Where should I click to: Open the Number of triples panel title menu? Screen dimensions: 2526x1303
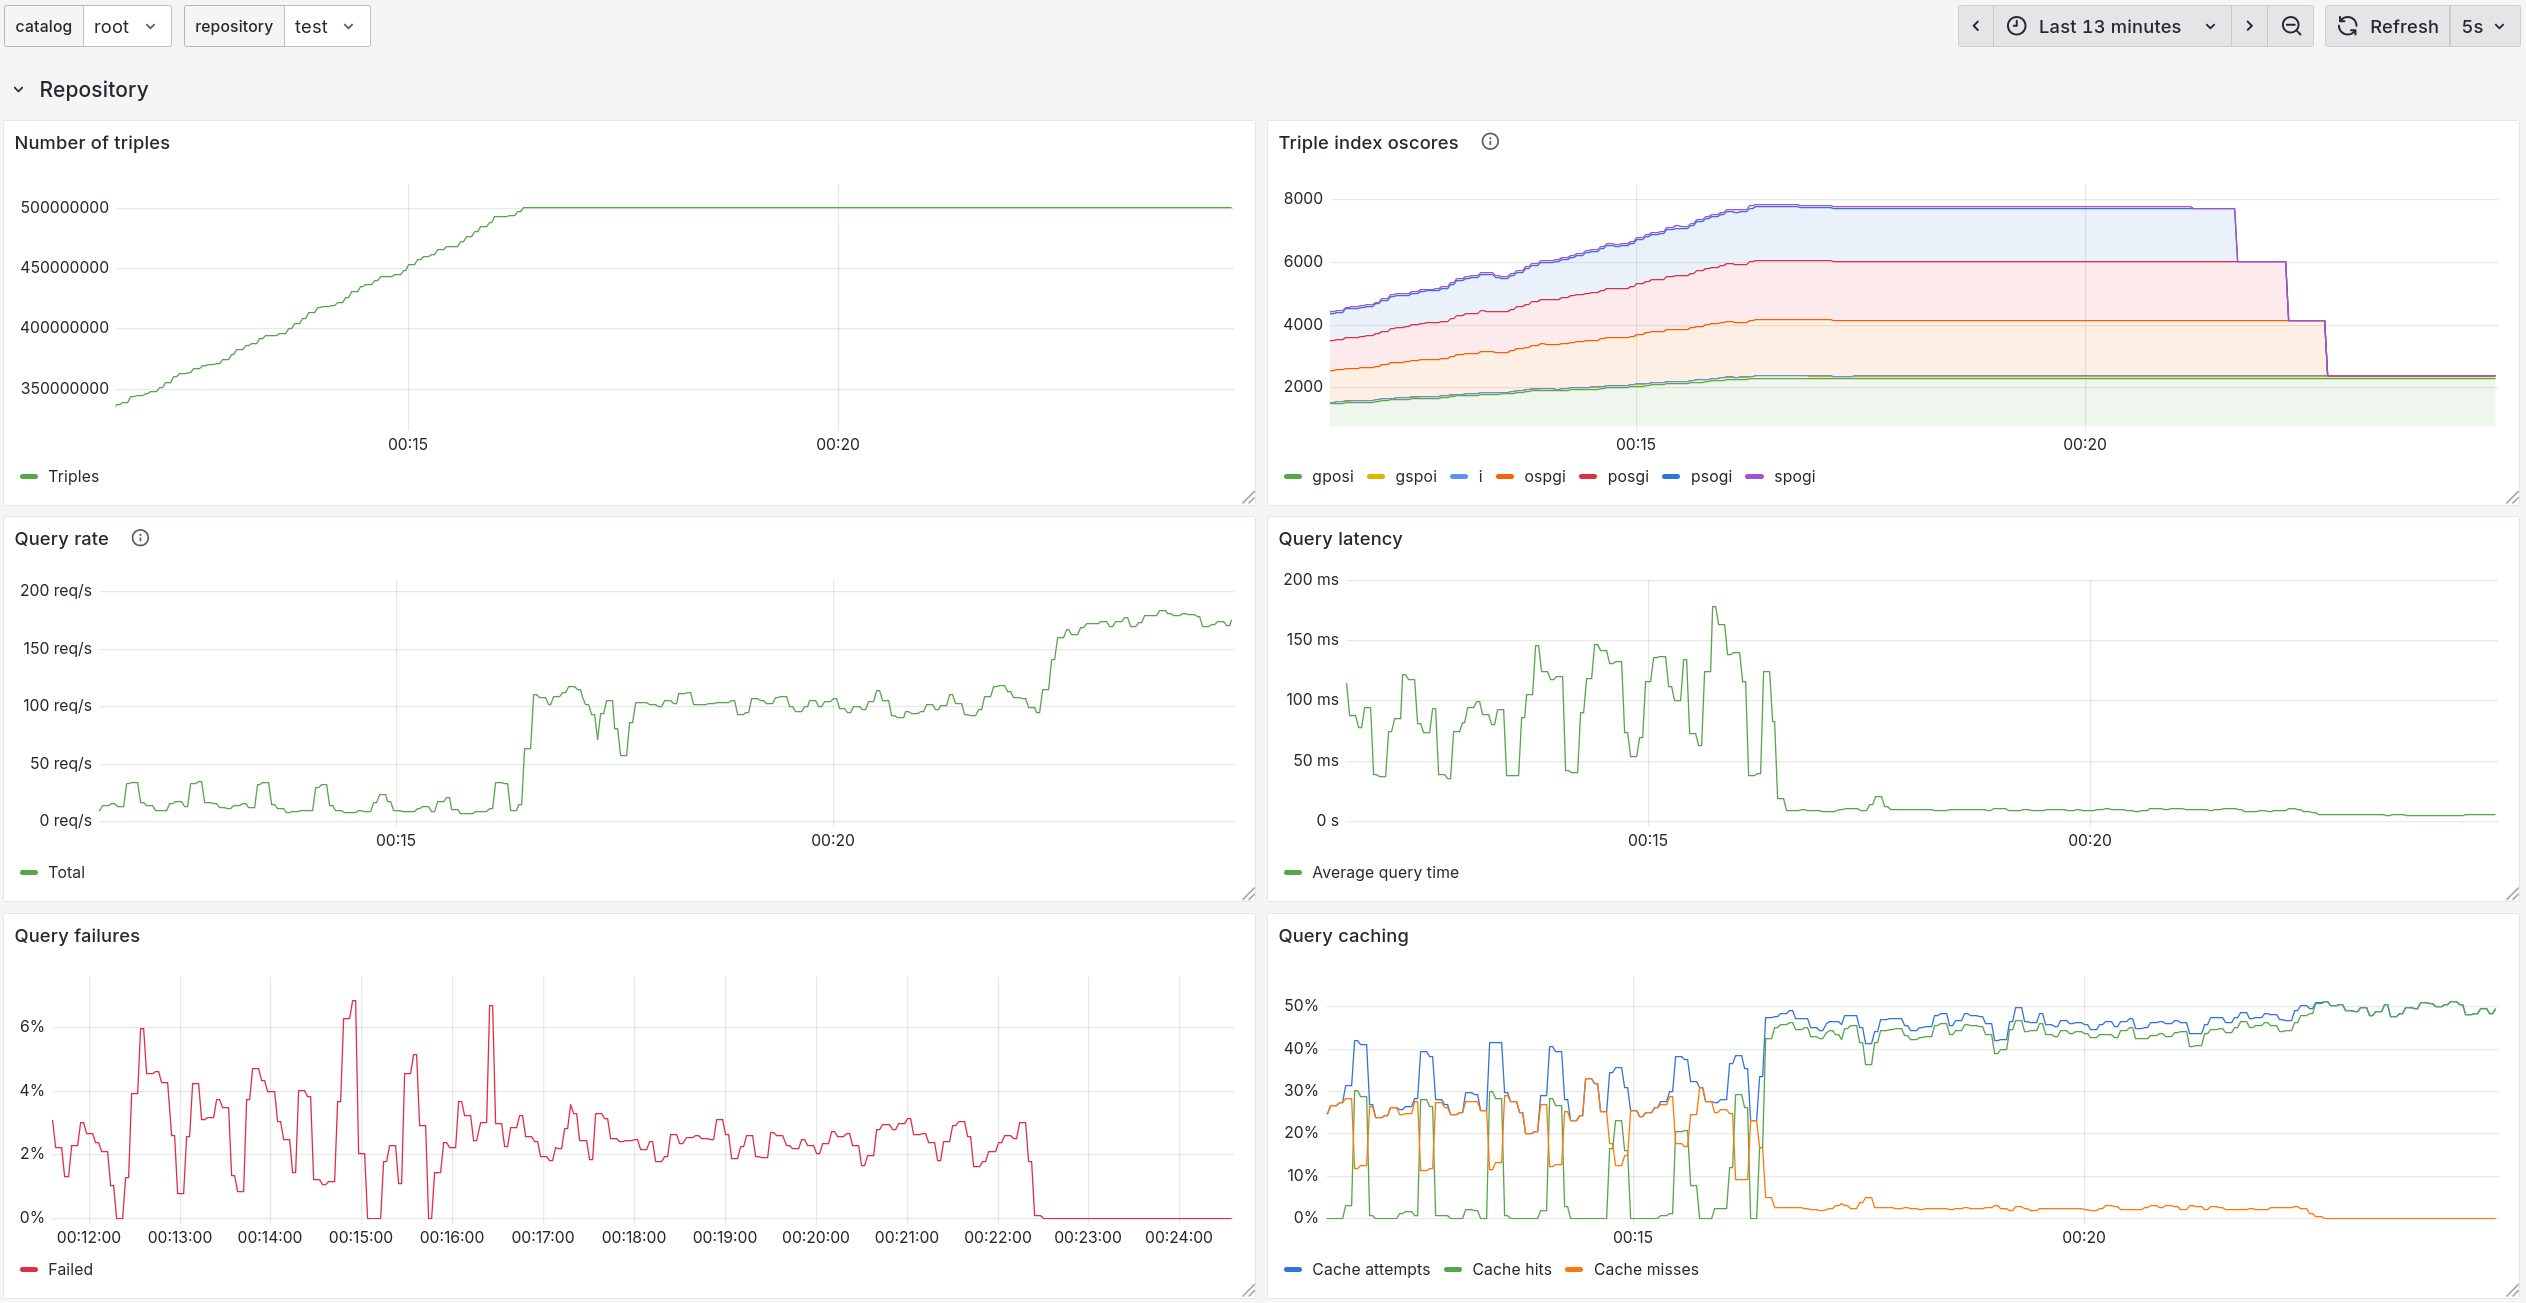pyautogui.click(x=93, y=142)
